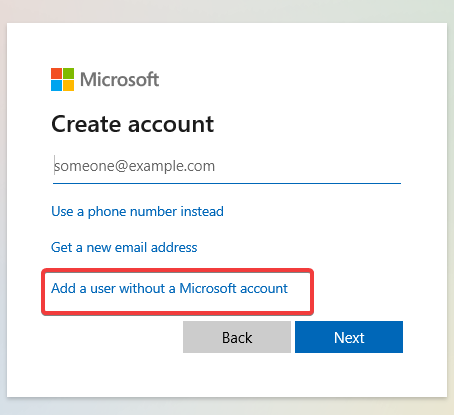Viewport: 454px width, 415px height.
Task: Click the red square in Microsoft logo
Action: point(56,73)
